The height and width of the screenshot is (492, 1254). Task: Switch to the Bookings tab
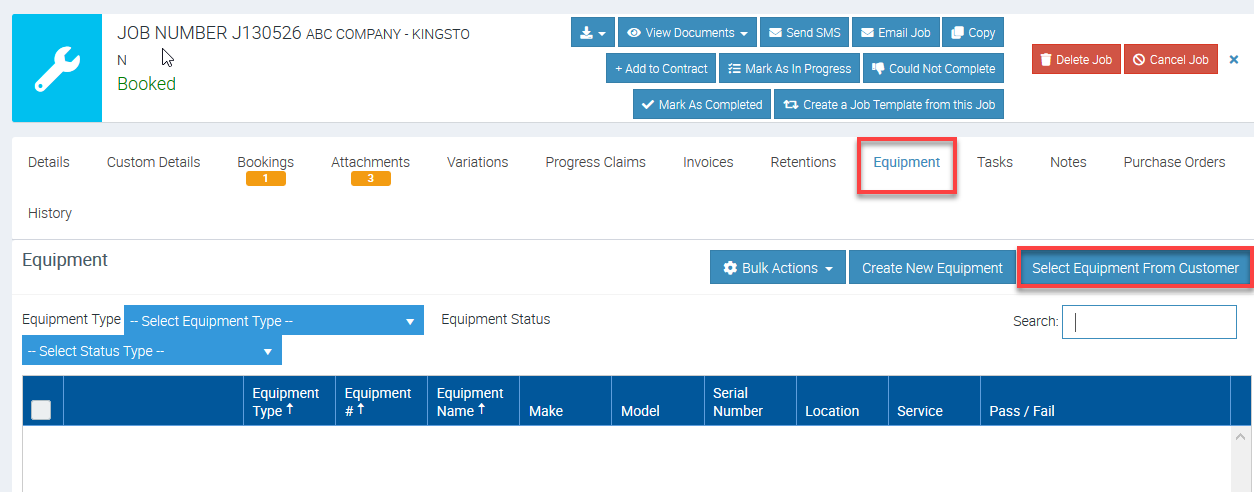pos(265,162)
